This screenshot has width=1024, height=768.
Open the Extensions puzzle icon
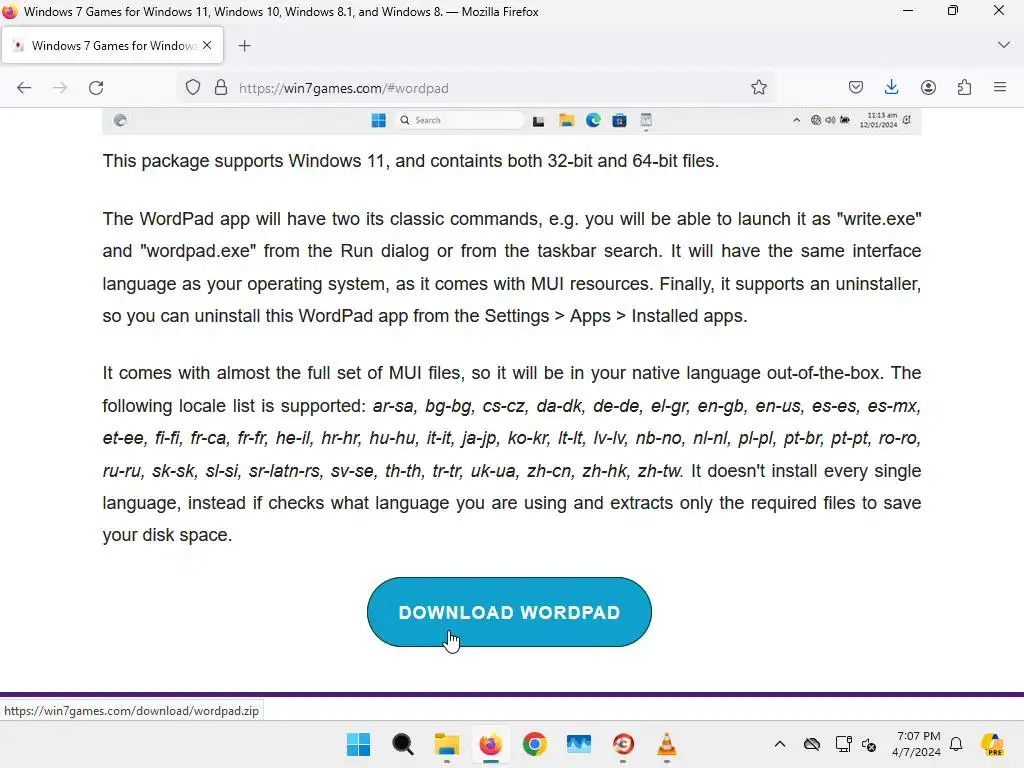point(964,88)
